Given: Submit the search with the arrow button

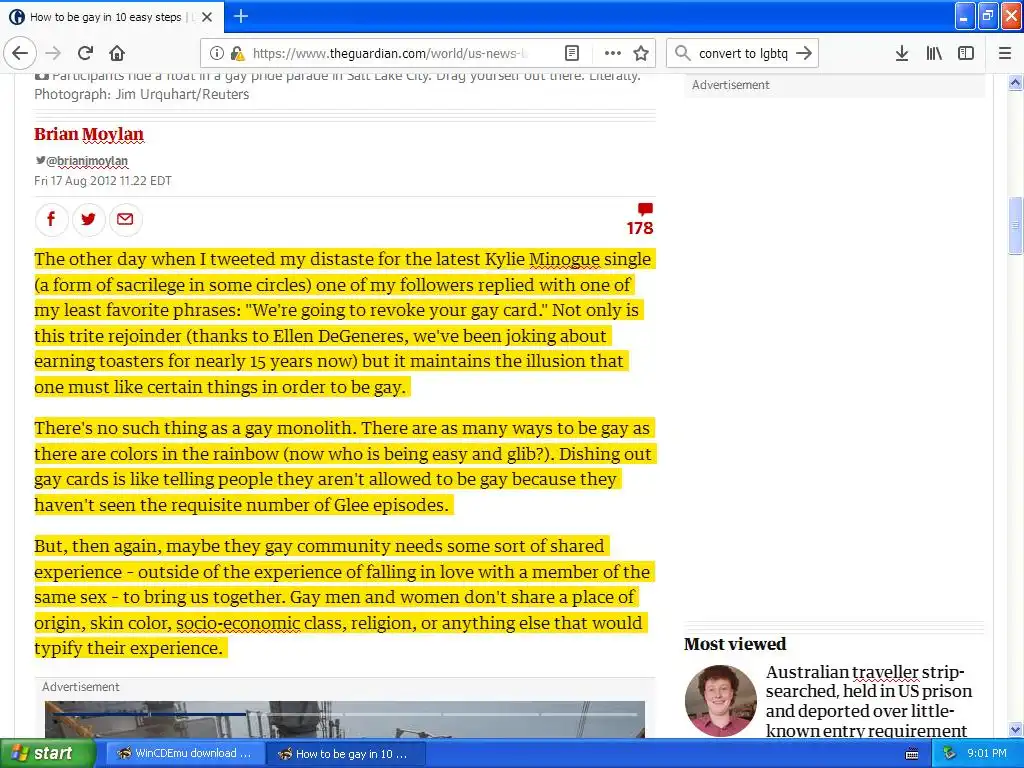Looking at the screenshot, I should click(x=804, y=53).
